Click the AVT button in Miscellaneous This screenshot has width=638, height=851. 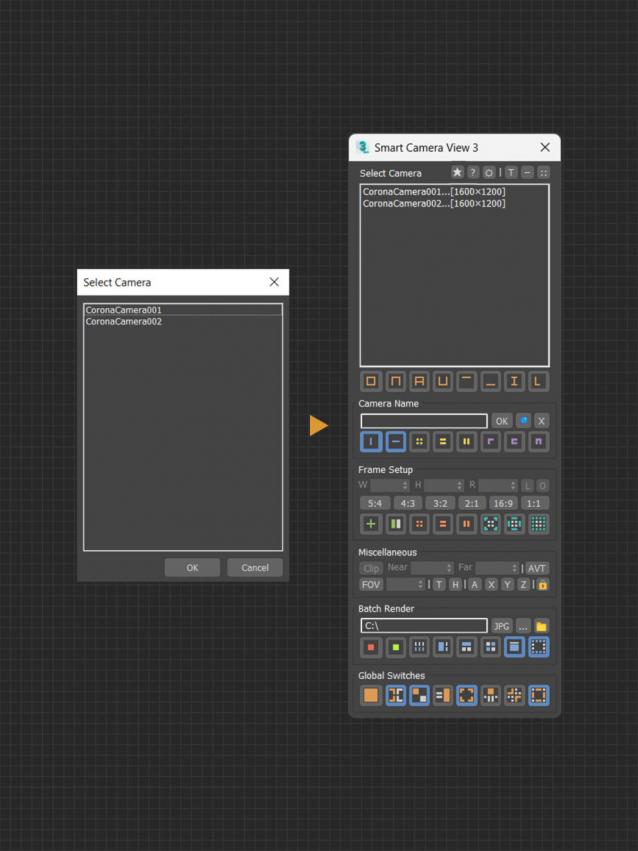coord(537,568)
